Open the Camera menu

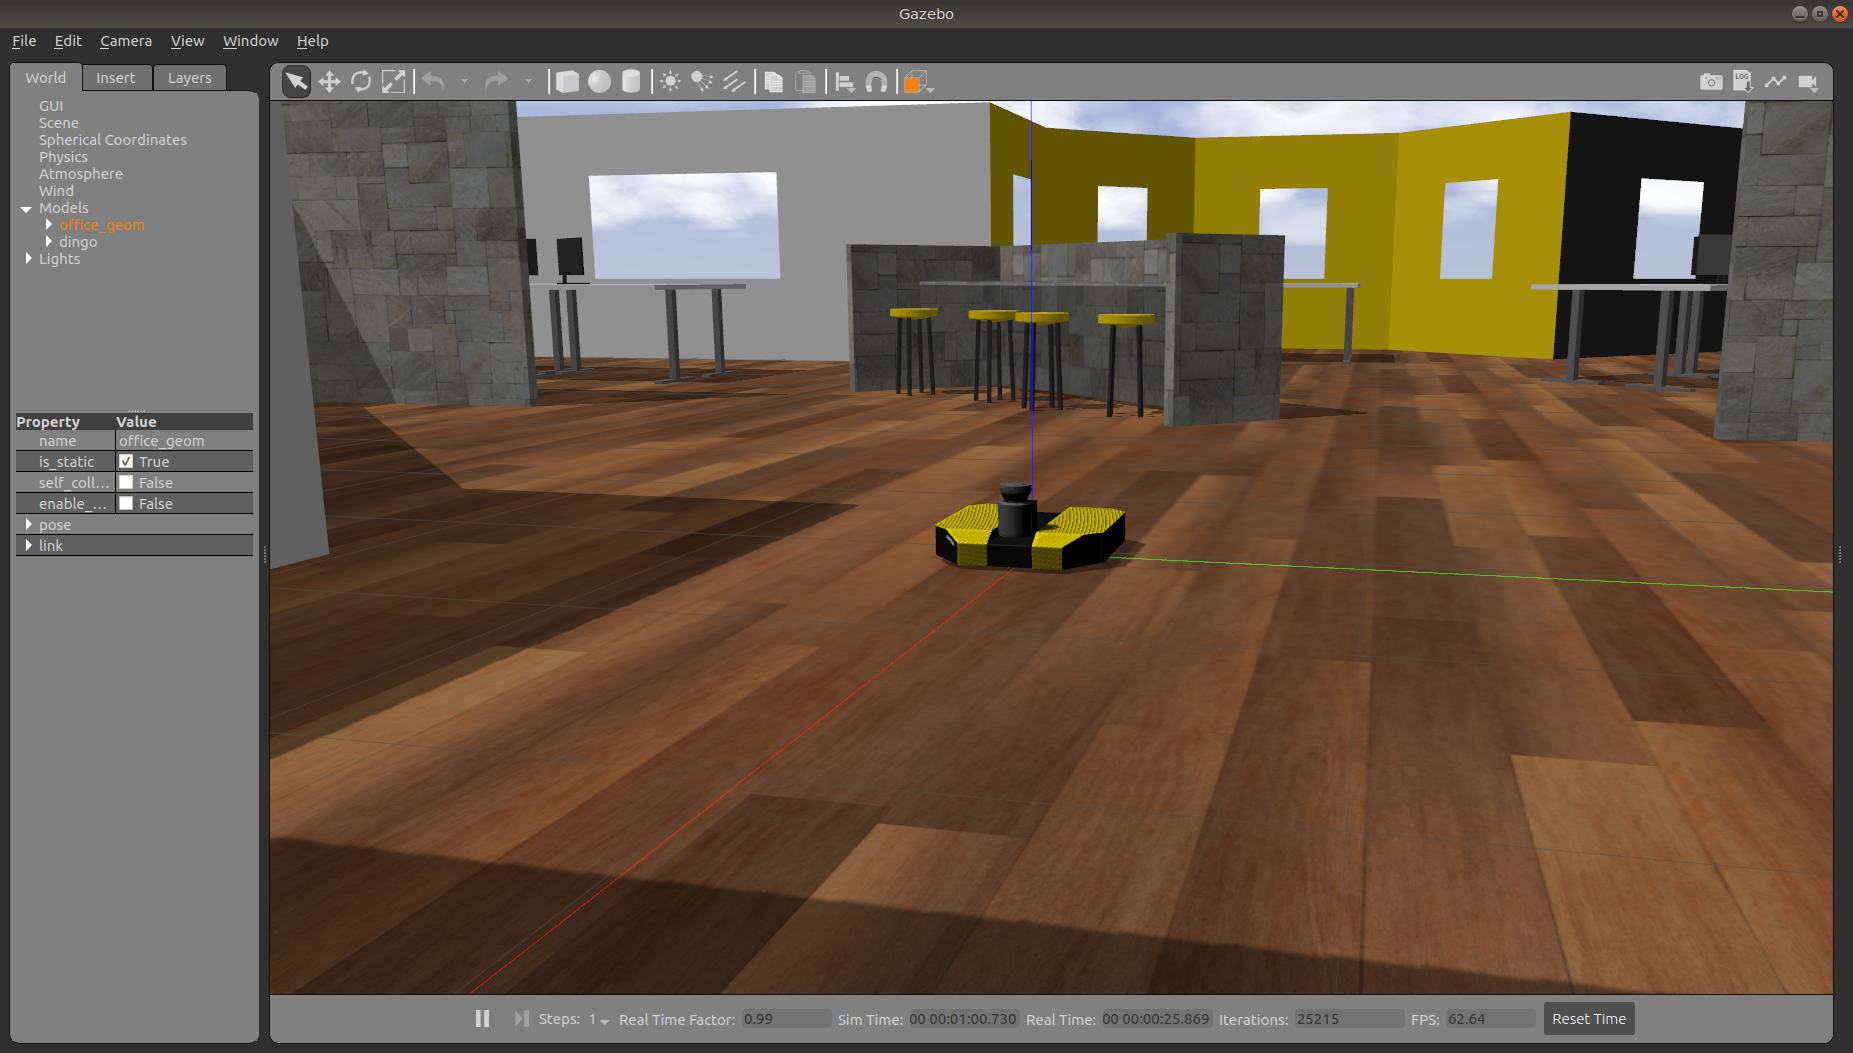click(x=126, y=41)
